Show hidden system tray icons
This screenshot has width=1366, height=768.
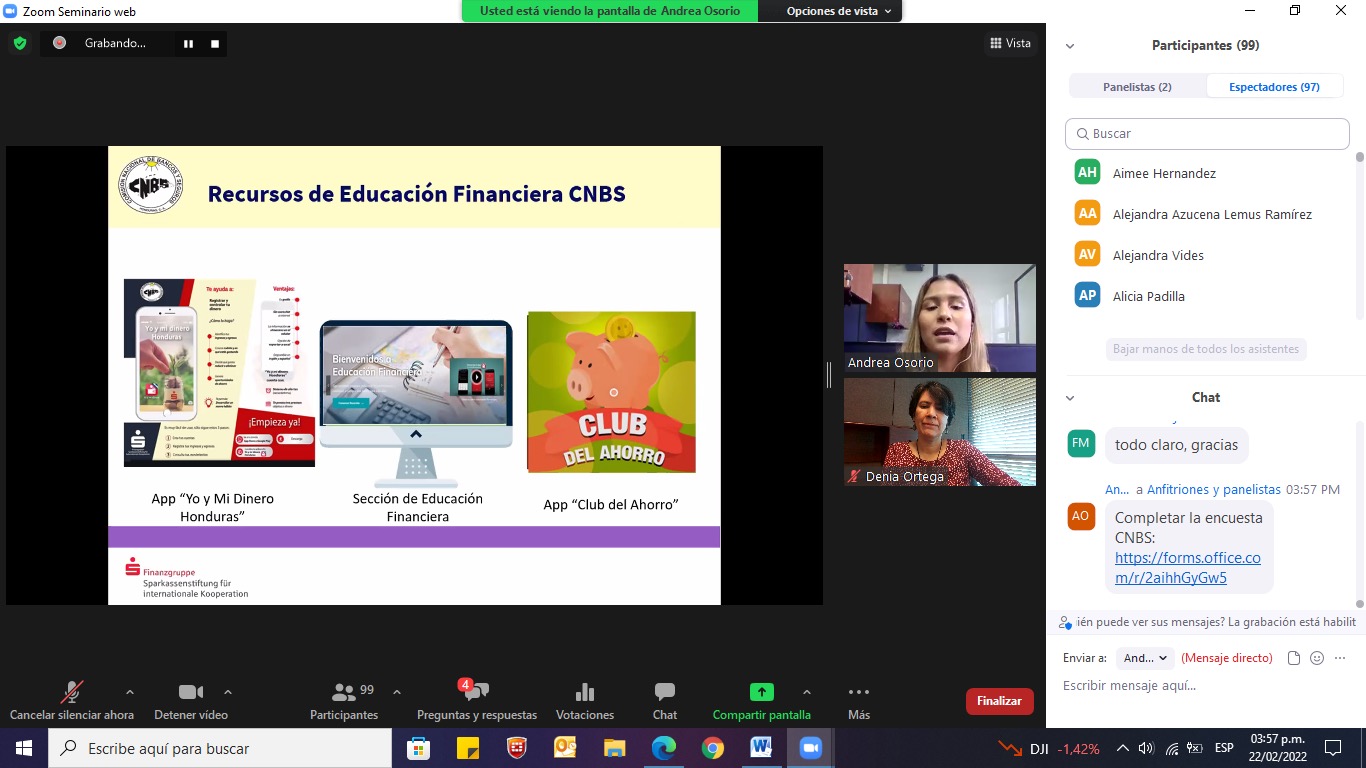(1122, 748)
